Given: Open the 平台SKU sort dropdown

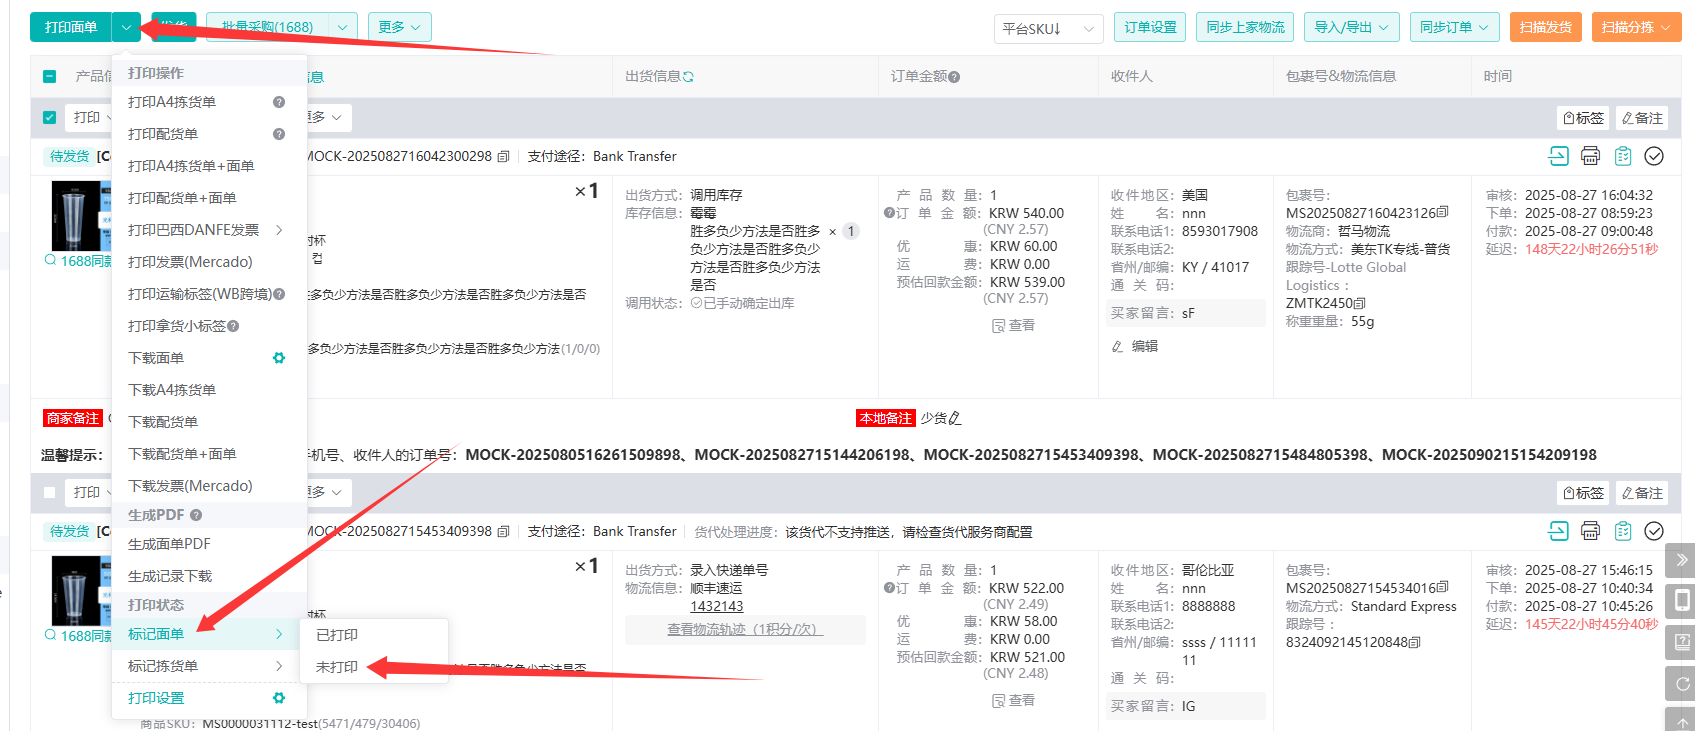Looking at the screenshot, I should (1048, 28).
